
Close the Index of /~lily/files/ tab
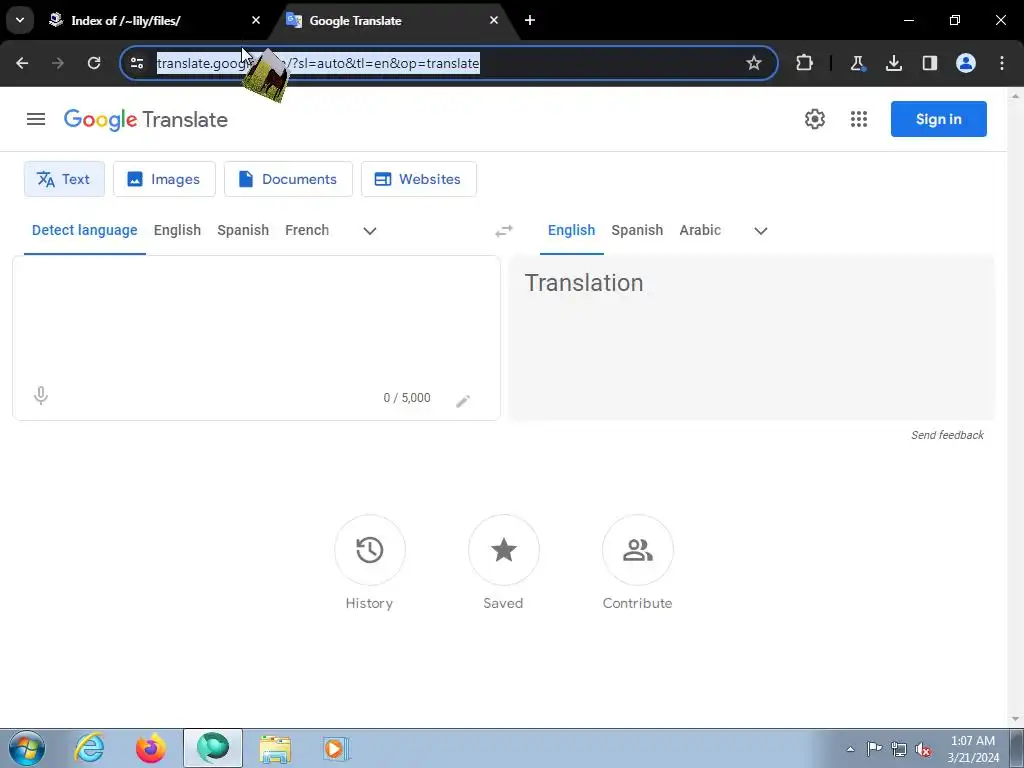tap(256, 21)
